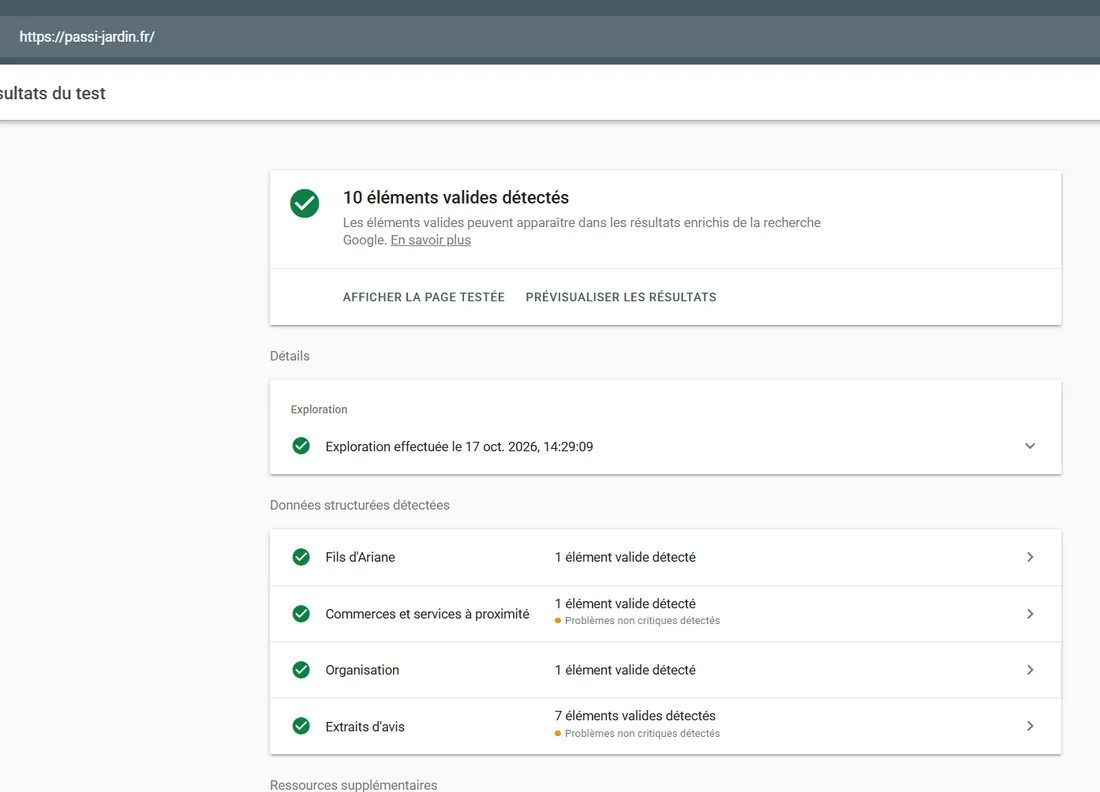The width and height of the screenshot is (1100, 792).
Task: Open Commerces et services à proximité arrow
Action: [1030, 614]
